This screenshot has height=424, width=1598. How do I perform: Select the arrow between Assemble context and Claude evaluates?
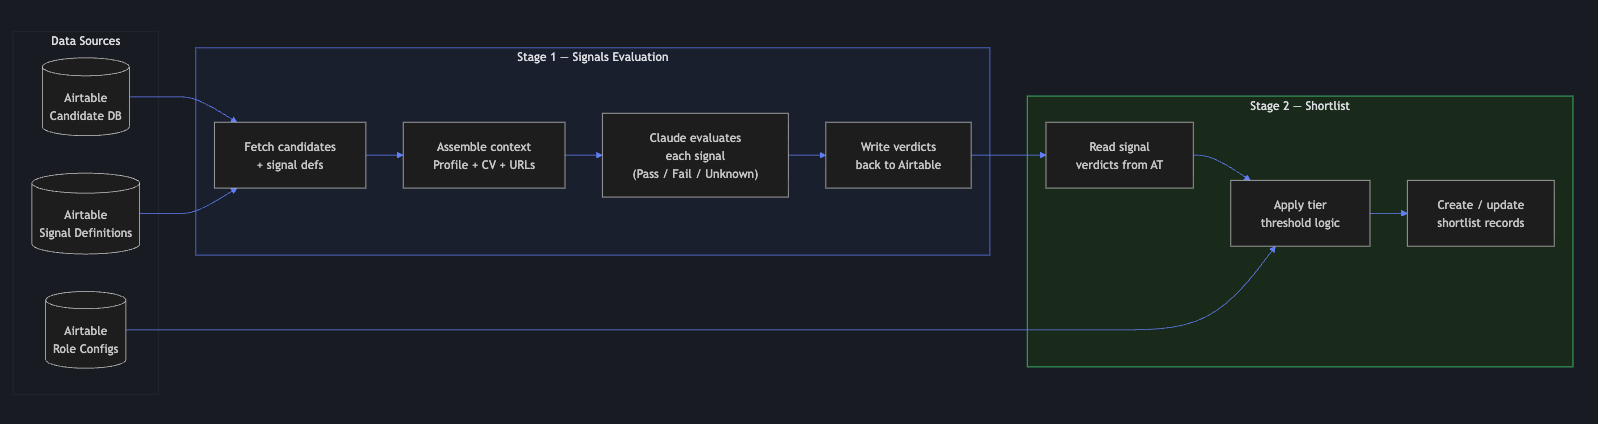(583, 155)
